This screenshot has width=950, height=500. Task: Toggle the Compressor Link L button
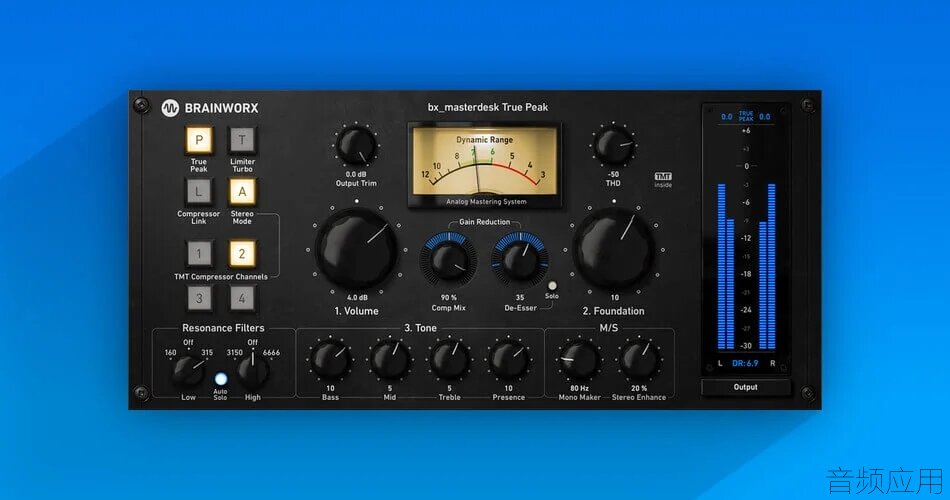coord(199,192)
